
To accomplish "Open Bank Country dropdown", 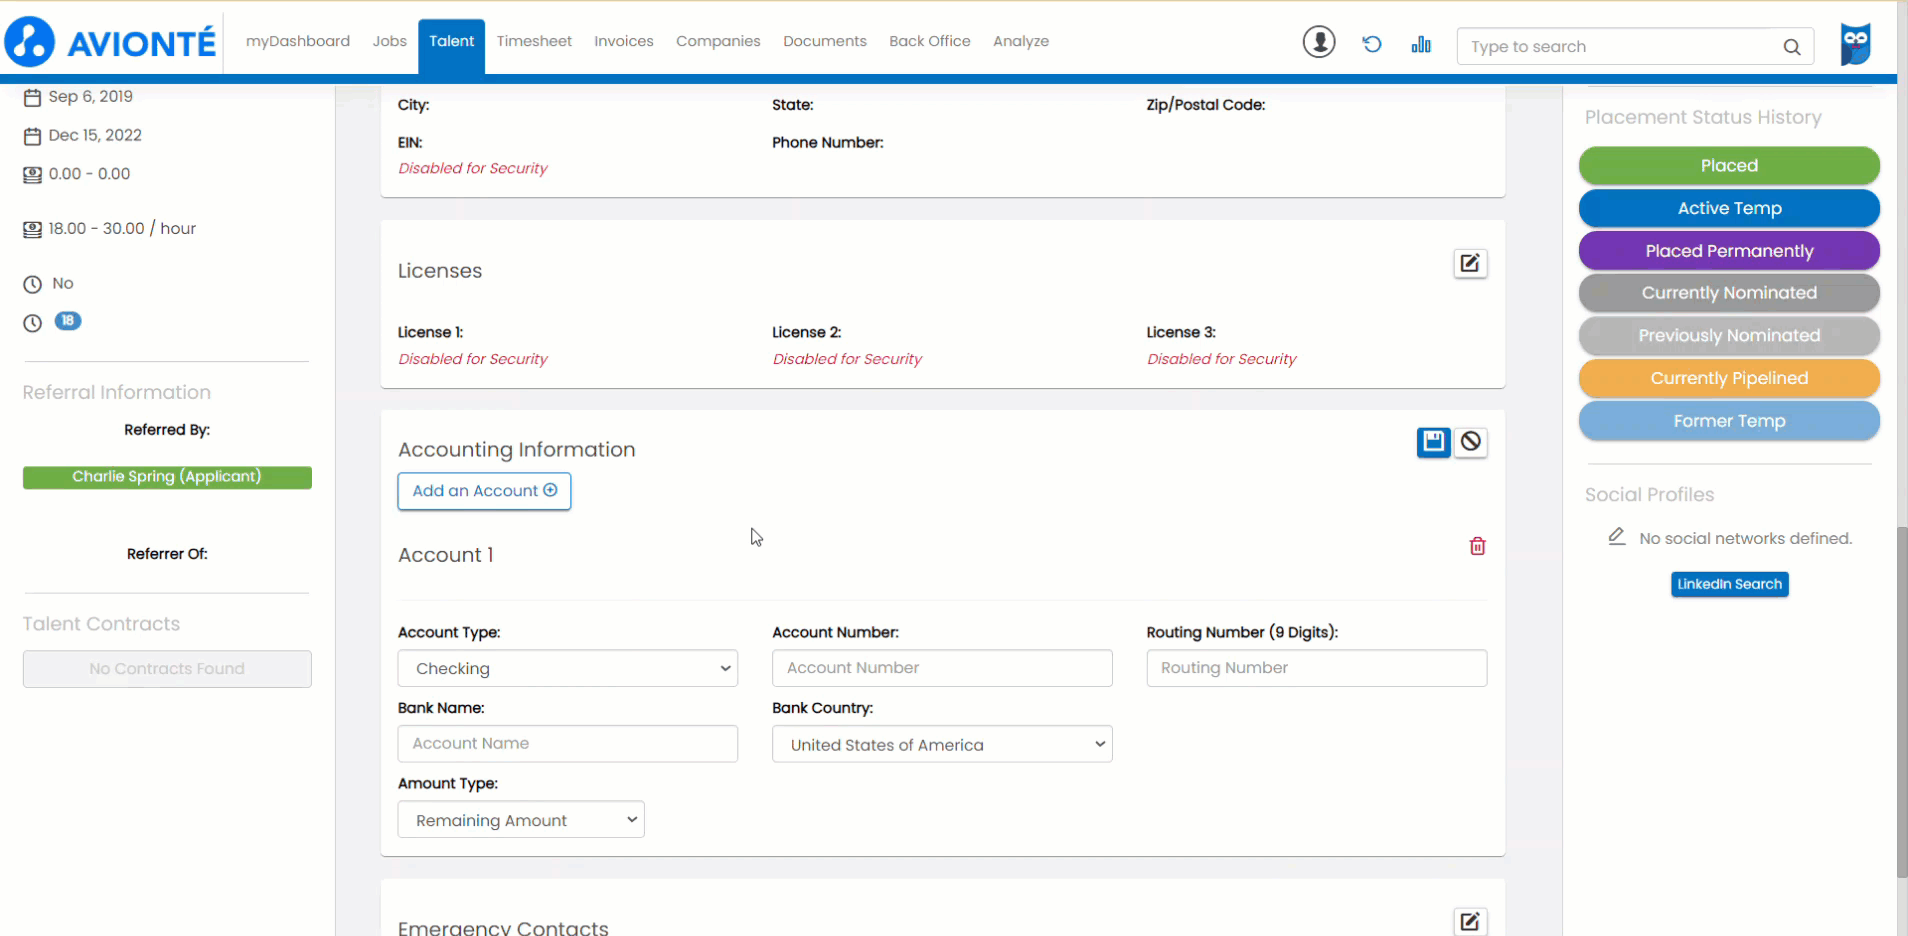I will [942, 744].
